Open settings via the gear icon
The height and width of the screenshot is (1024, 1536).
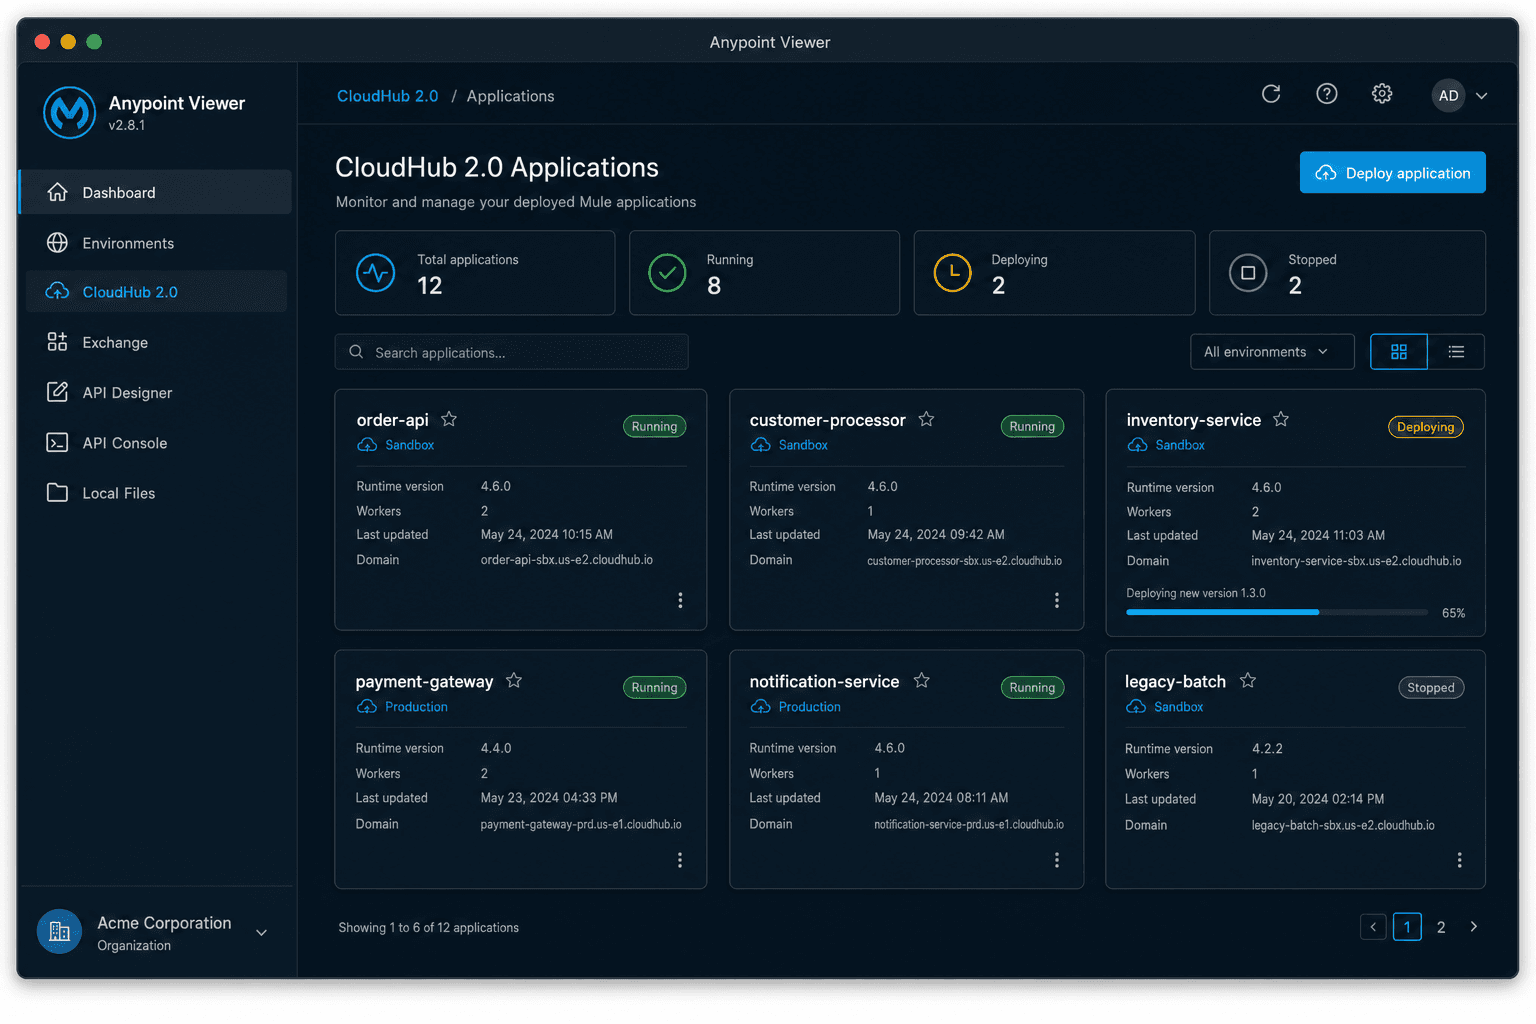(1382, 94)
